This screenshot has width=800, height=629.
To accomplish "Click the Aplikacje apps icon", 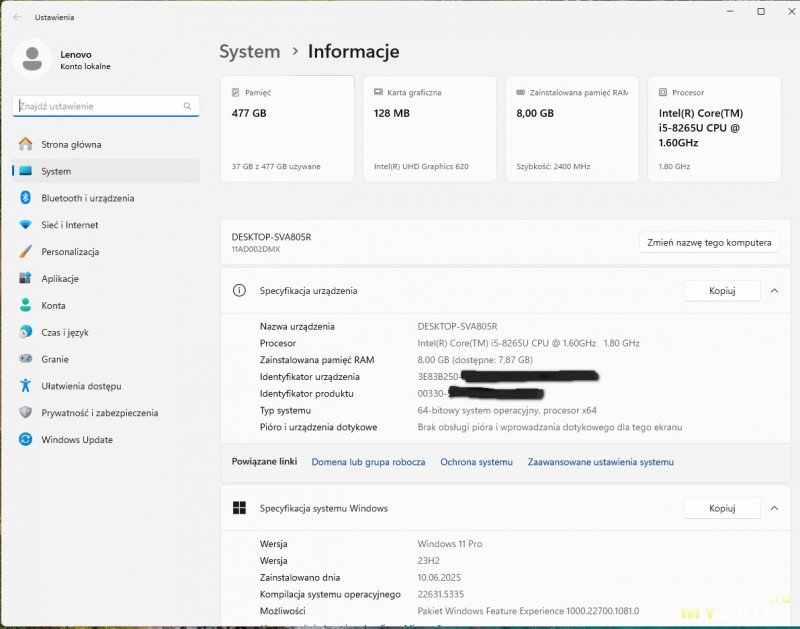I will coord(26,279).
